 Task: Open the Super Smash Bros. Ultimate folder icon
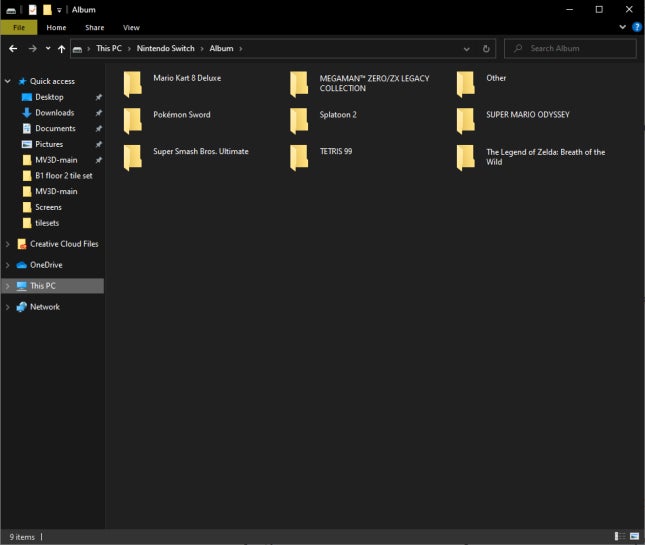tap(132, 157)
